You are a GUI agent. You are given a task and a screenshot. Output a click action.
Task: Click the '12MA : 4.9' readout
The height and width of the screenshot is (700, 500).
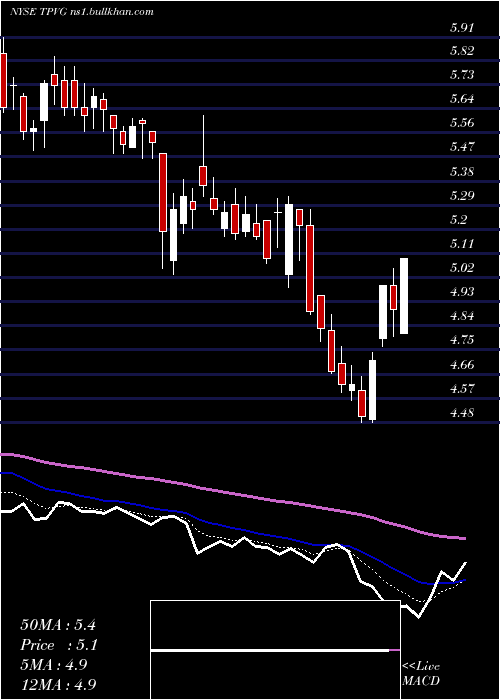tap(58, 684)
